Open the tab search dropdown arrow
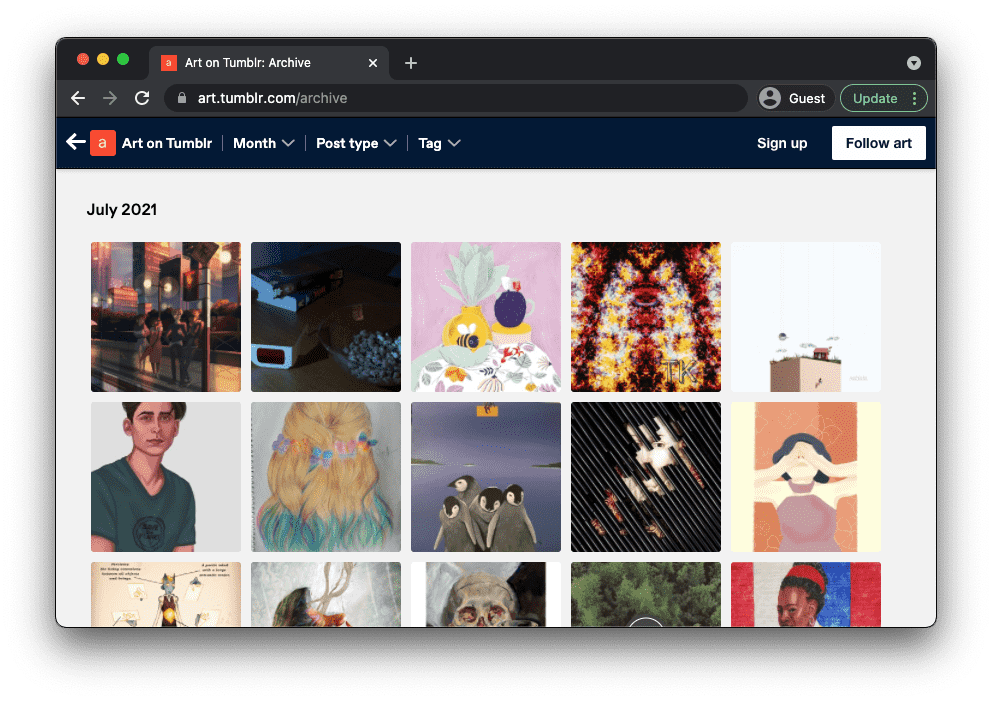This screenshot has height=701, width=992. 913,63
